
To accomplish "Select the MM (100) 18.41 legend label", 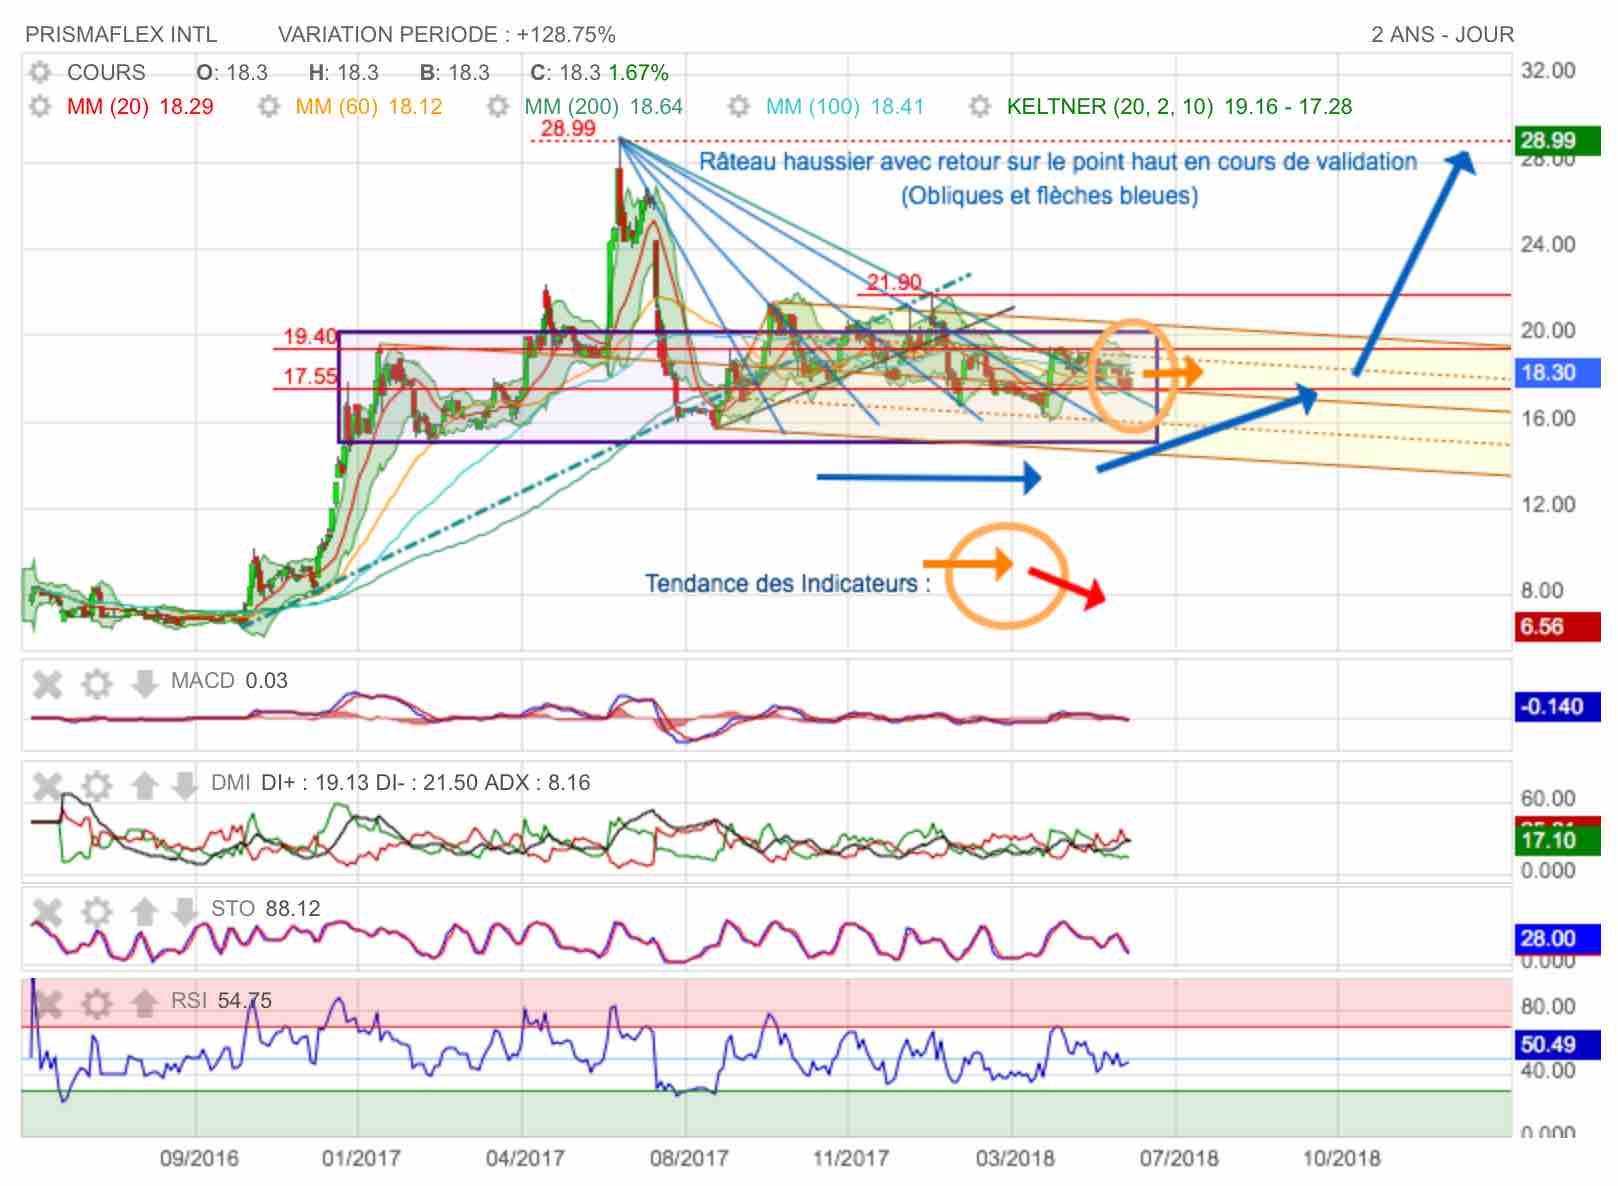I will pyautogui.click(x=845, y=106).
